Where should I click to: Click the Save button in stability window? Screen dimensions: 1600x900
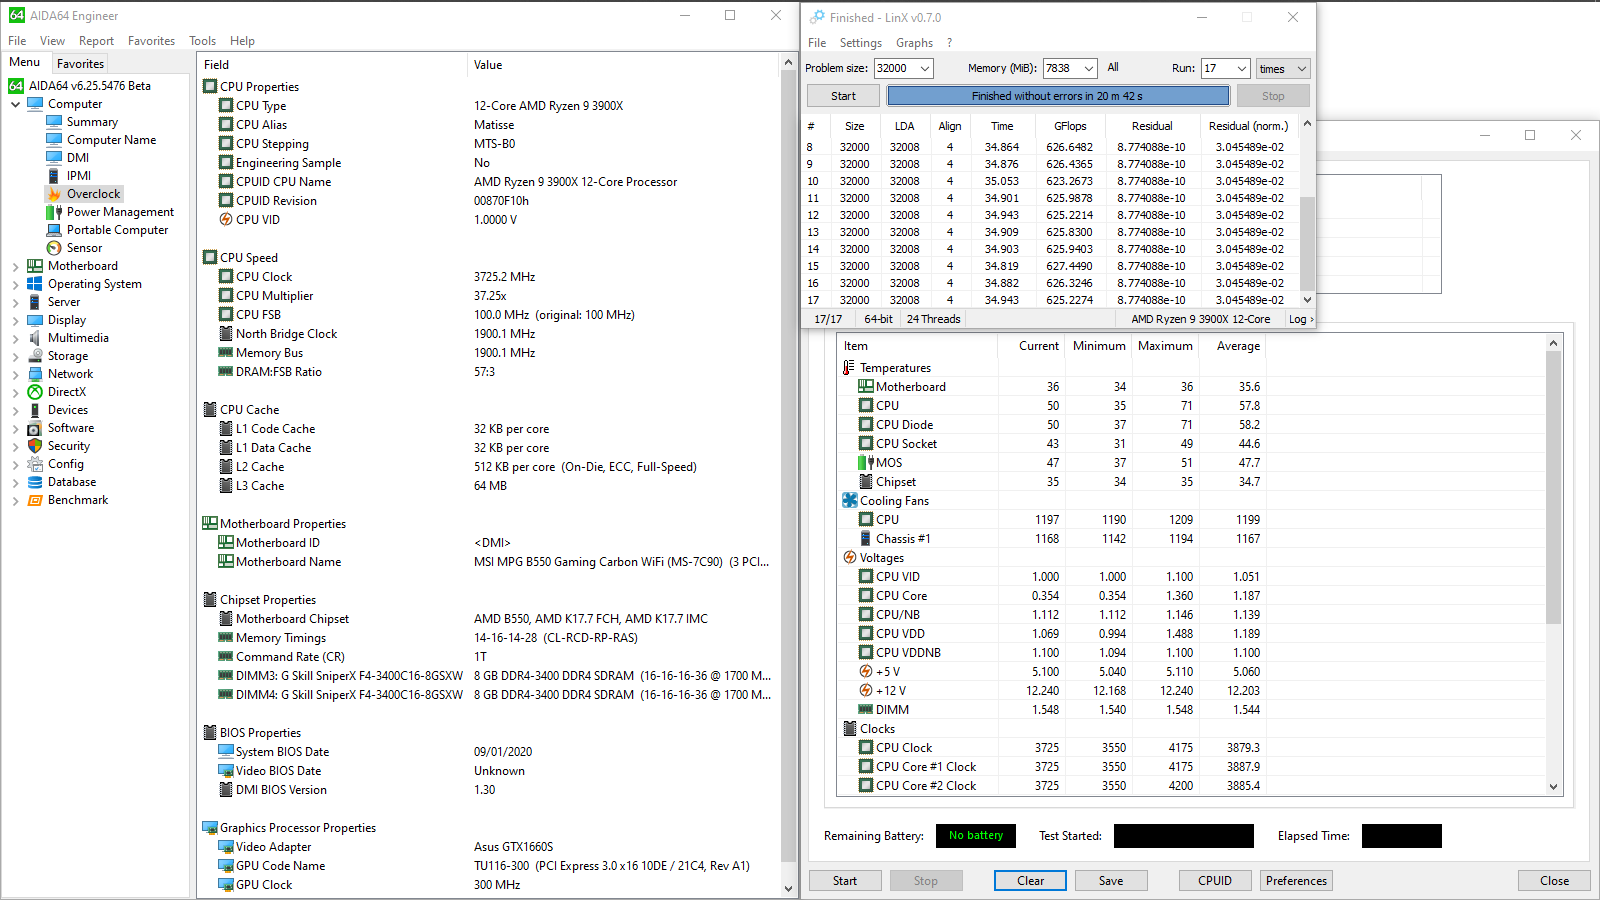(1111, 881)
